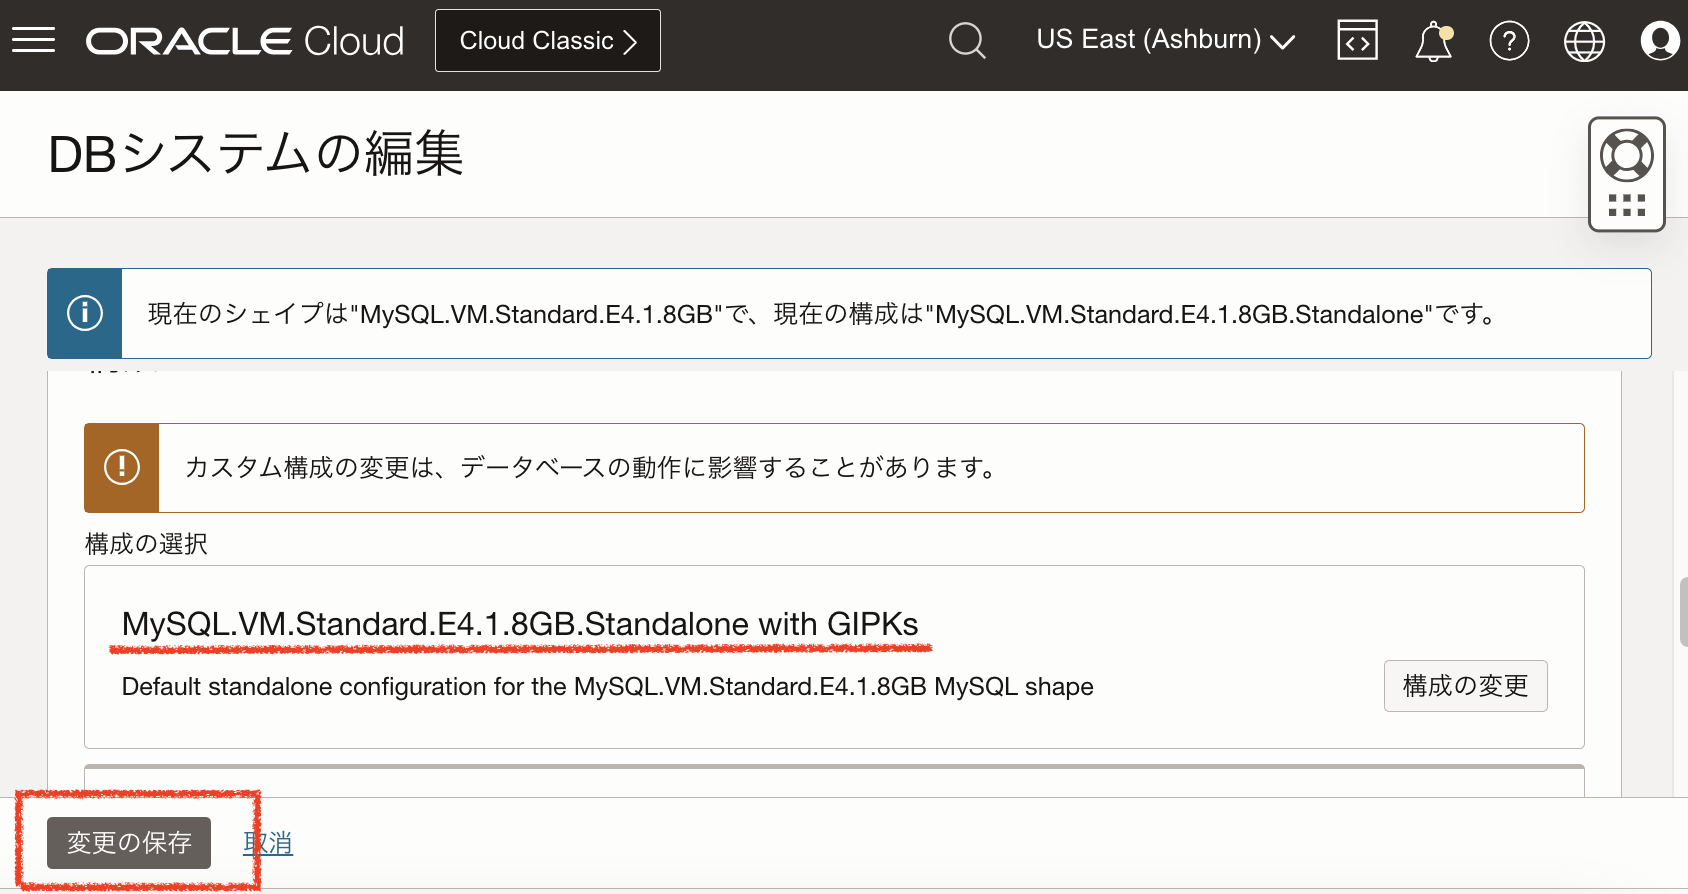Click the 取消 cancel link
This screenshot has width=1688, height=894.
268,843
